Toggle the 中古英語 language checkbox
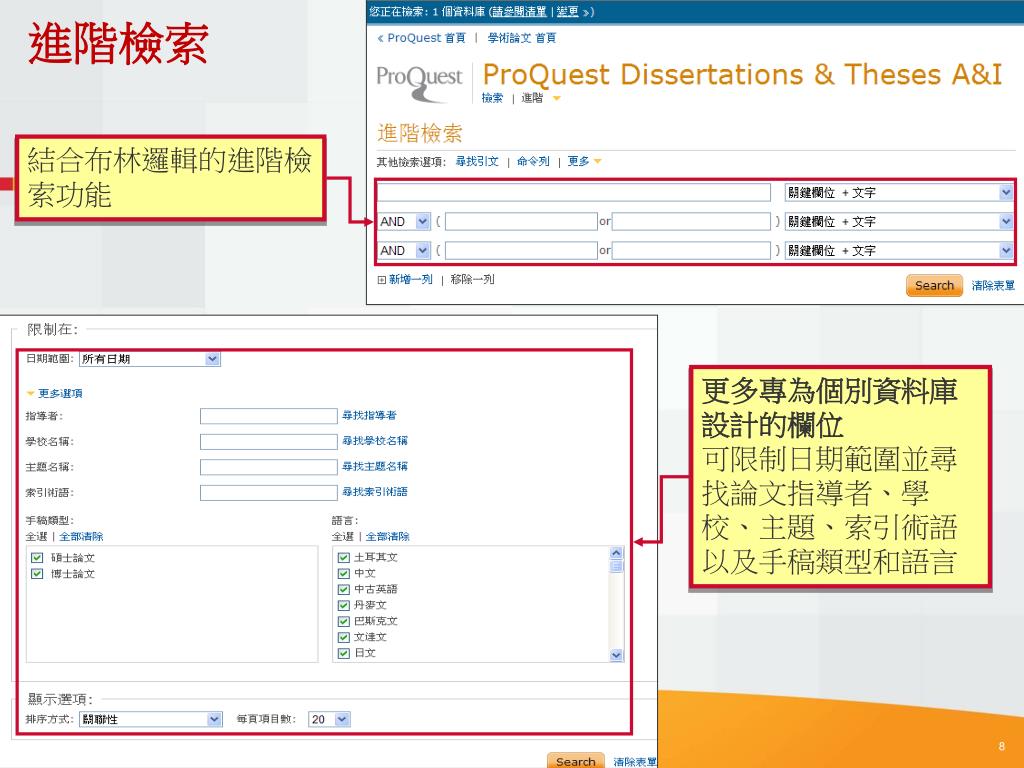Image resolution: width=1024 pixels, height=768 pixels. pos(344,589)
